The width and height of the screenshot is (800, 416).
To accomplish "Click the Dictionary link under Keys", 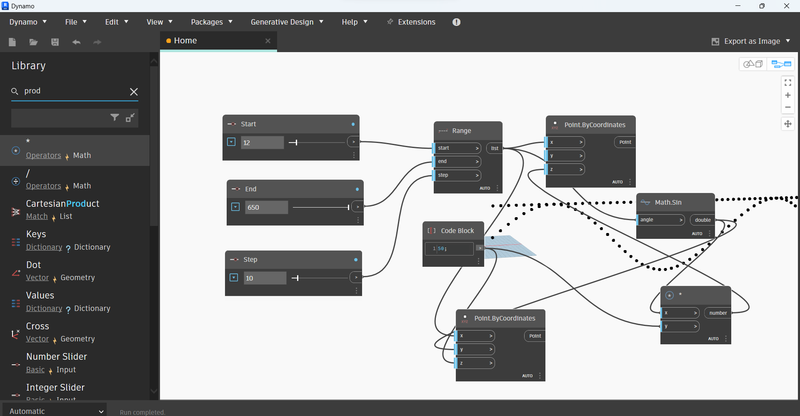I will [44, 247].
